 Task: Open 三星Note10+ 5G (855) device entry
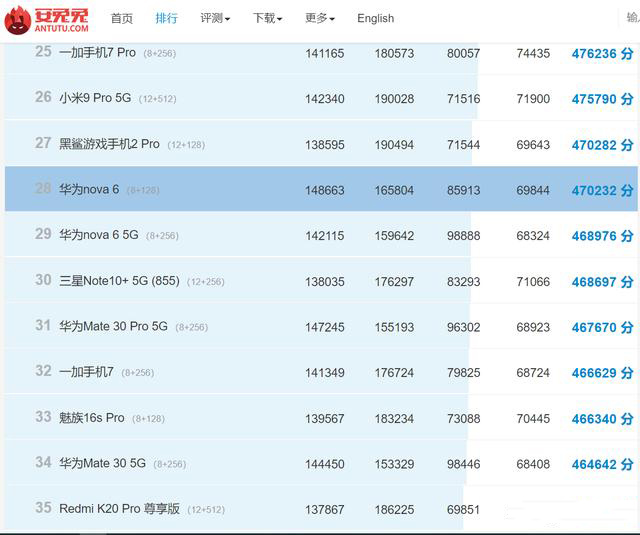(x=119, y=281)
